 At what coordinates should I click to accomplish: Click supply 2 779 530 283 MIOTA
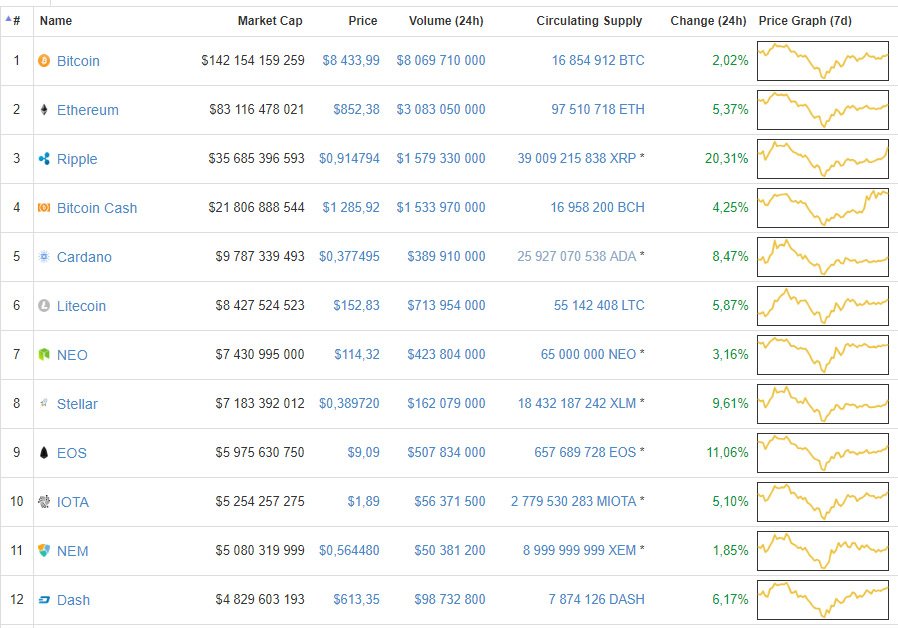[573, 501]
